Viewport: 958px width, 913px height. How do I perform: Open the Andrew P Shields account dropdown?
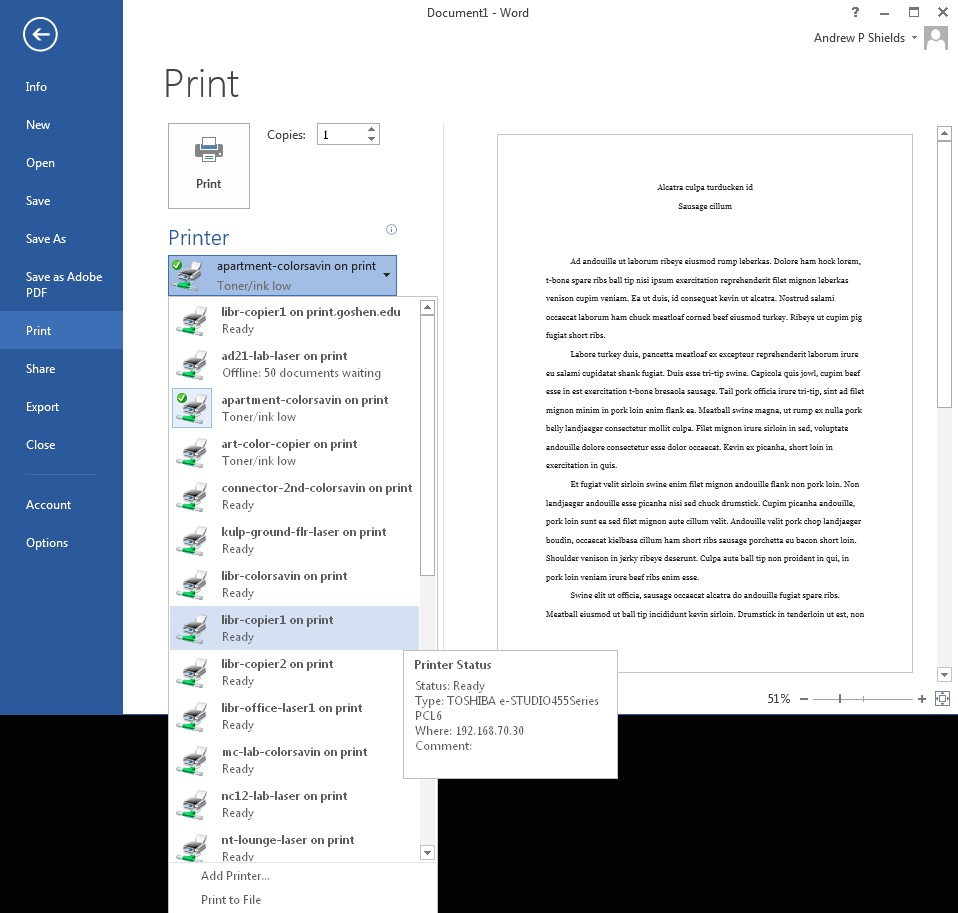[914, 38]
